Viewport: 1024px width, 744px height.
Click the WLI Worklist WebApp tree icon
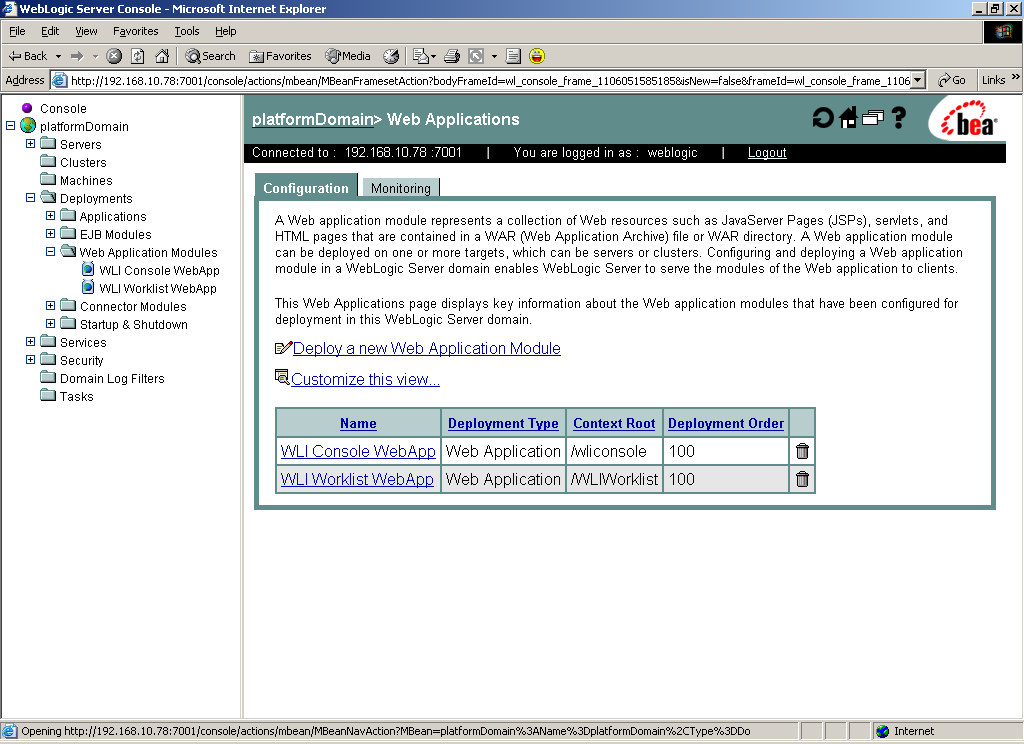pos(88,287)
